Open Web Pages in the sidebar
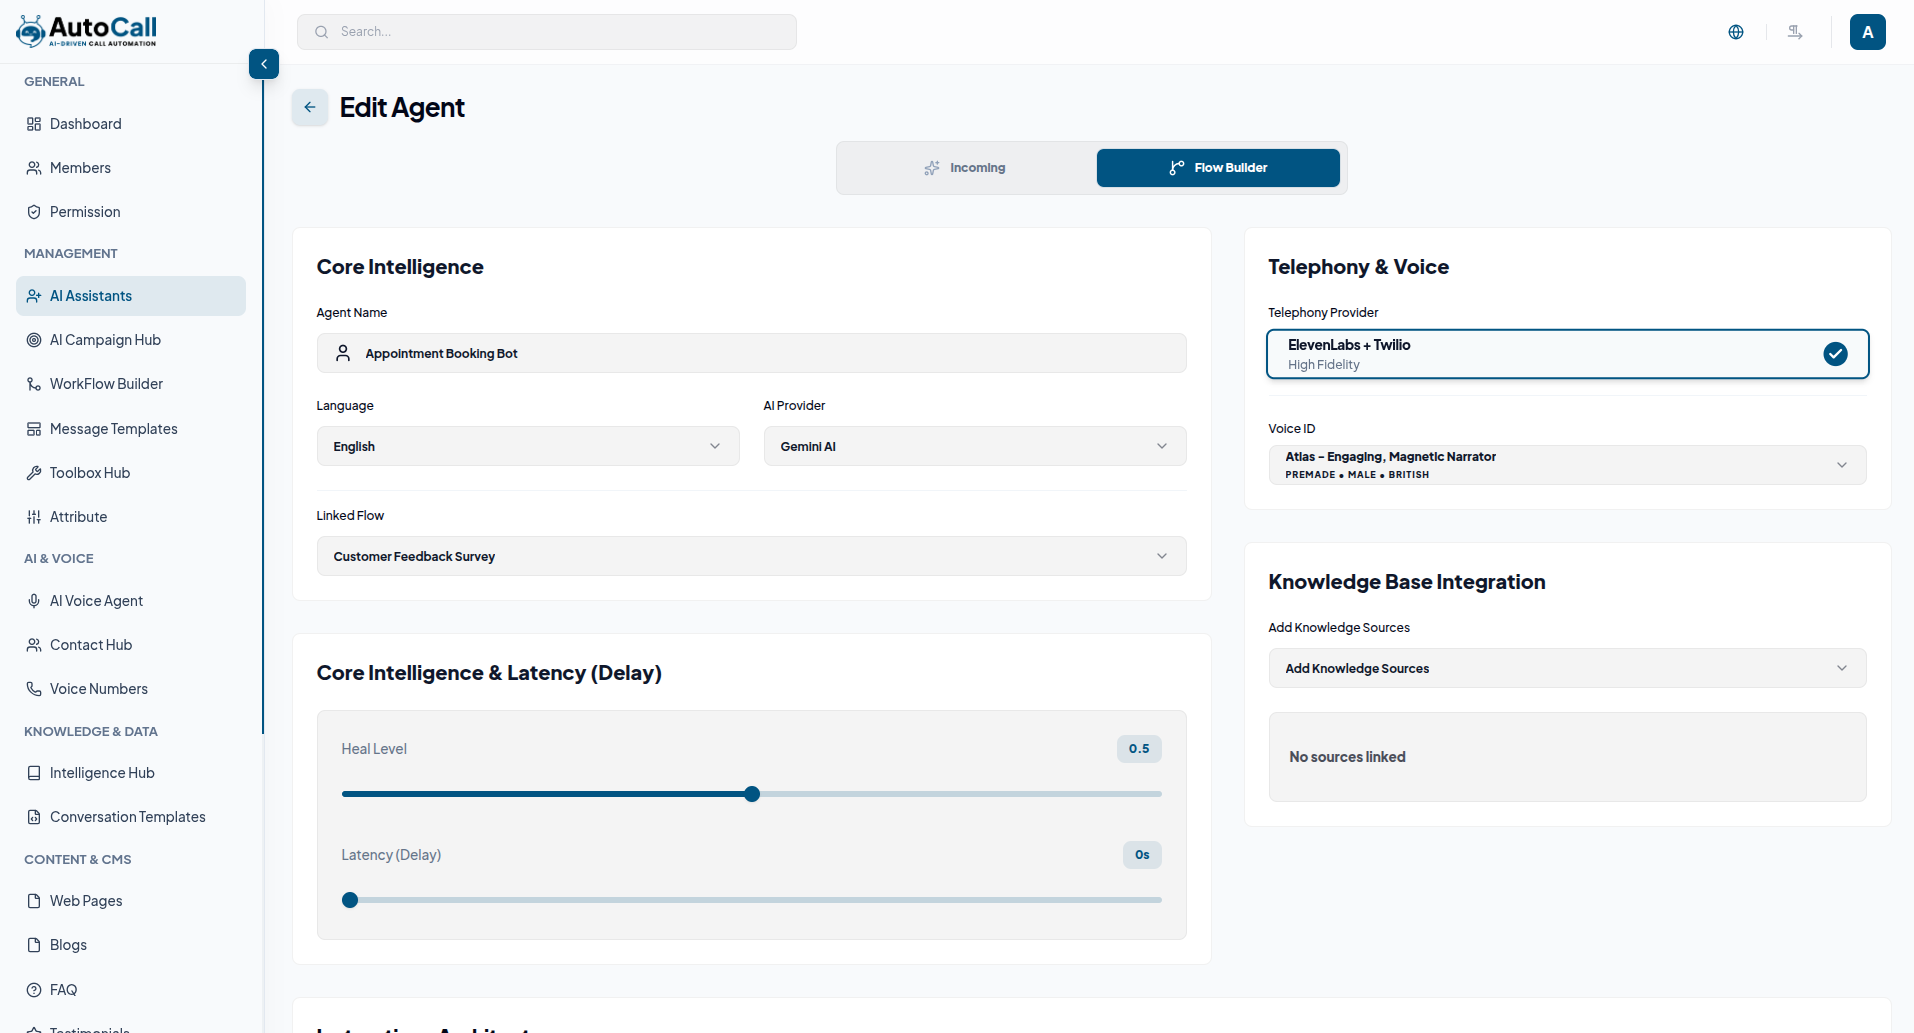 [131, 901]
